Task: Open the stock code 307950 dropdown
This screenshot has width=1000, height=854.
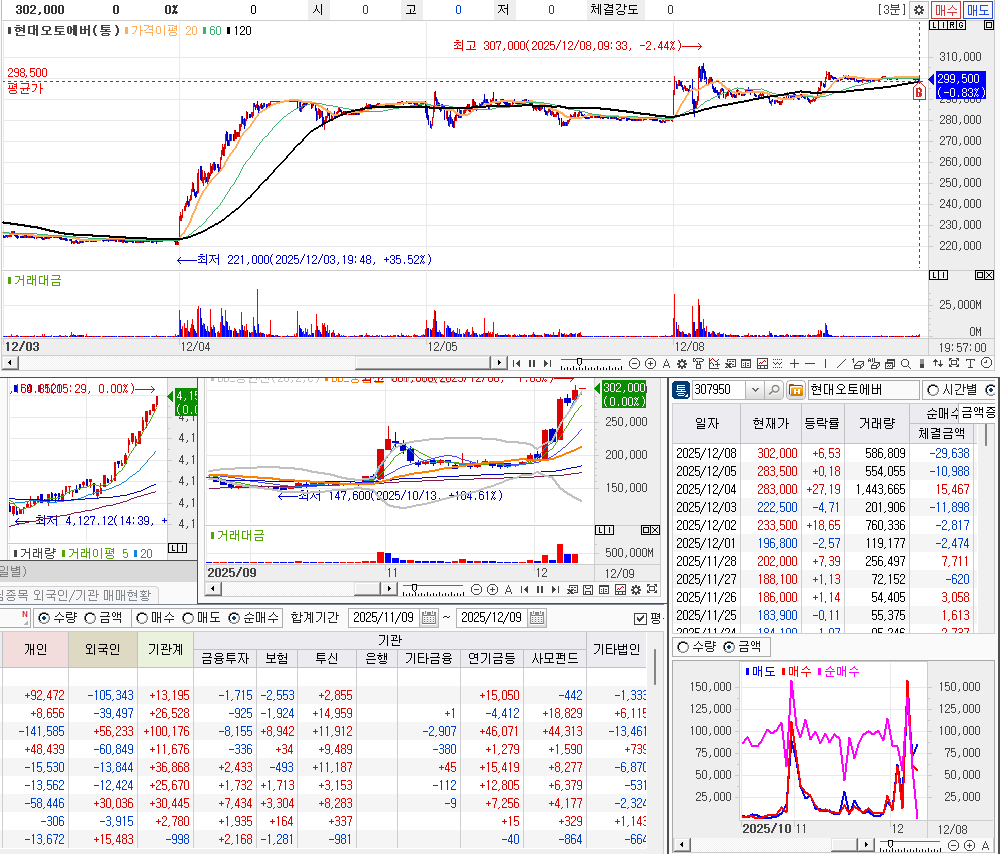Action: click(755, 389)
